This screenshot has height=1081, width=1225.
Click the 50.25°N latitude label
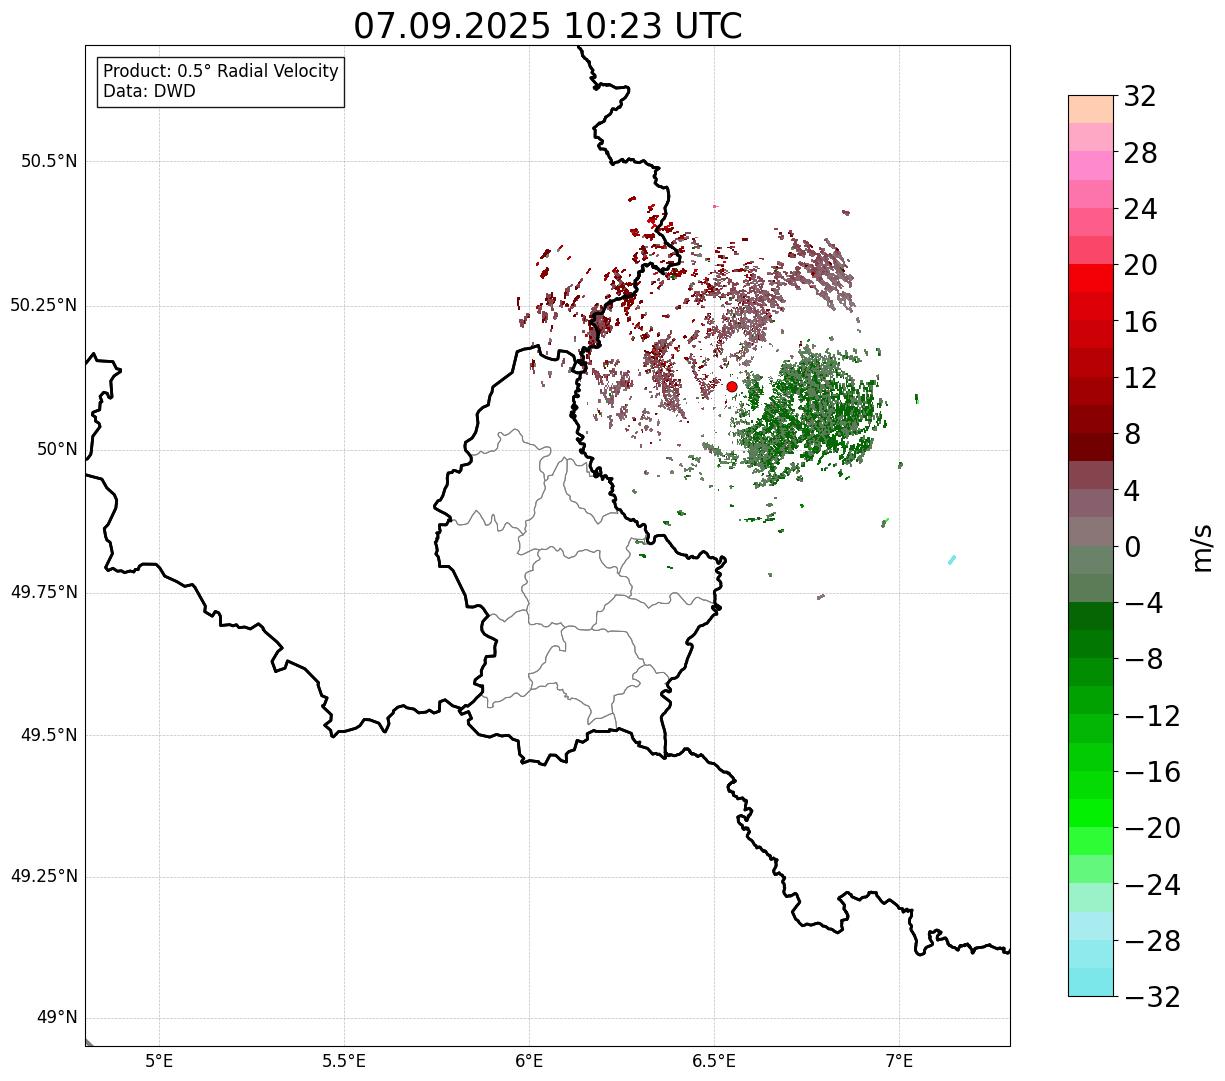click(43, 305)
